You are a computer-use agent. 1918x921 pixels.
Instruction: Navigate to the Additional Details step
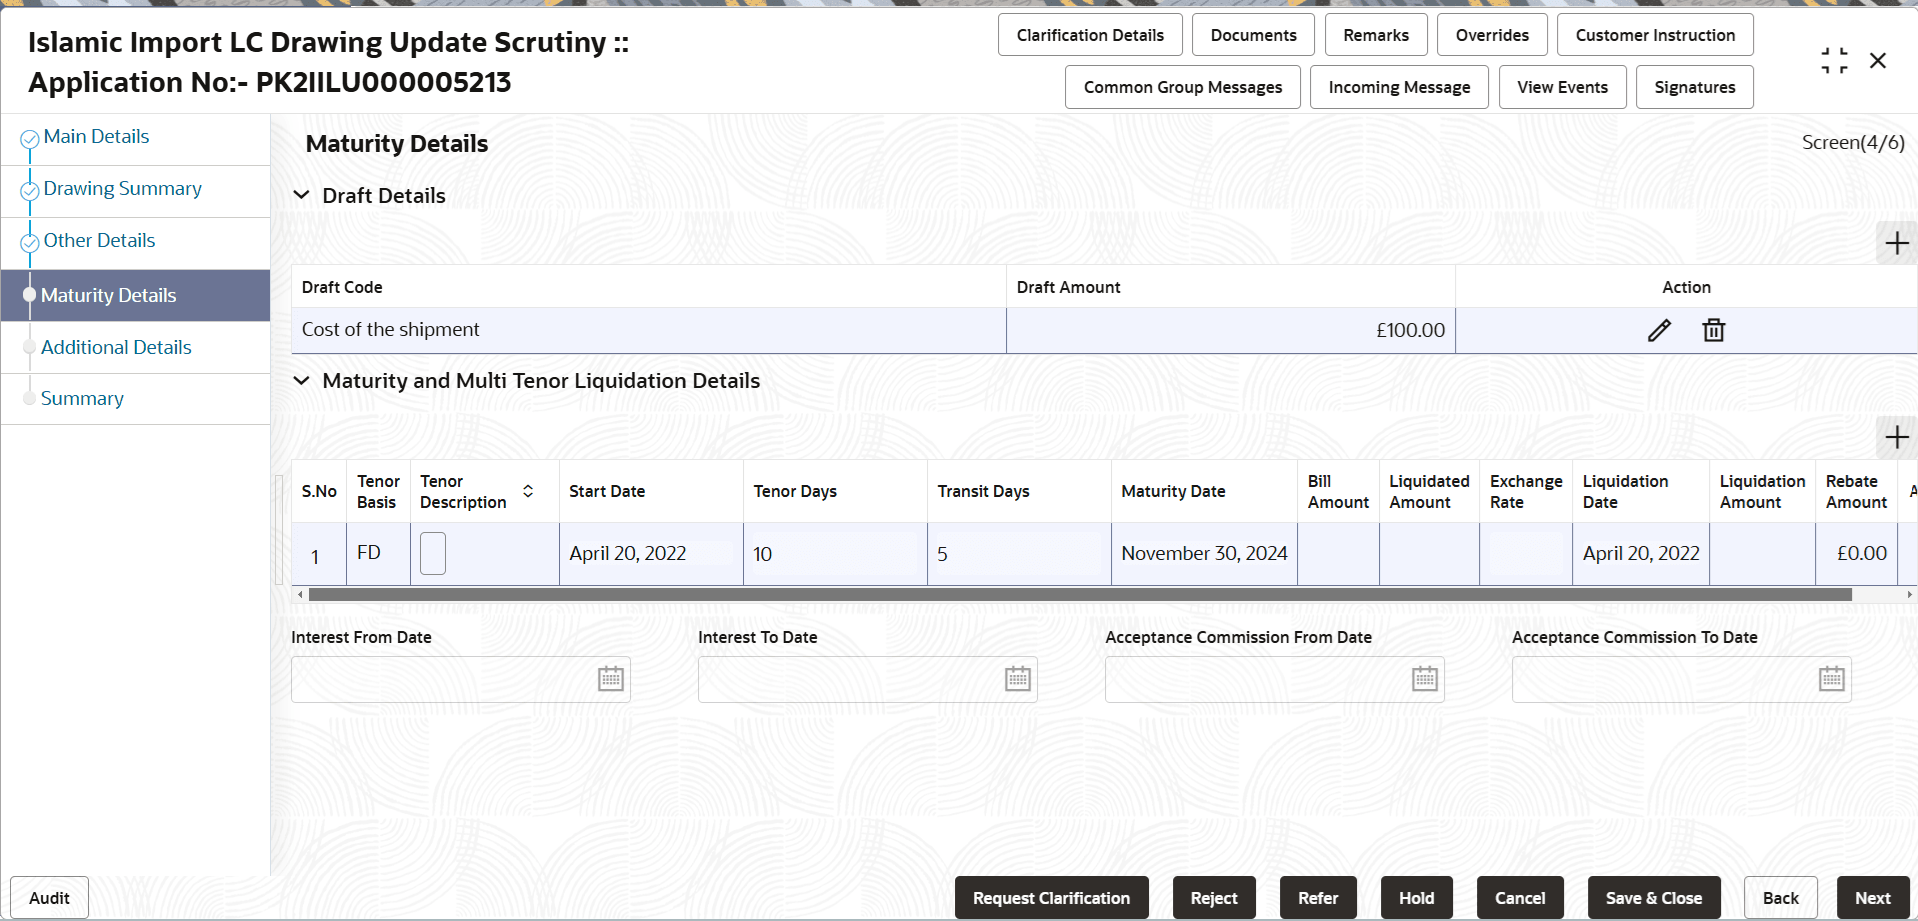(x=116, y=347)
